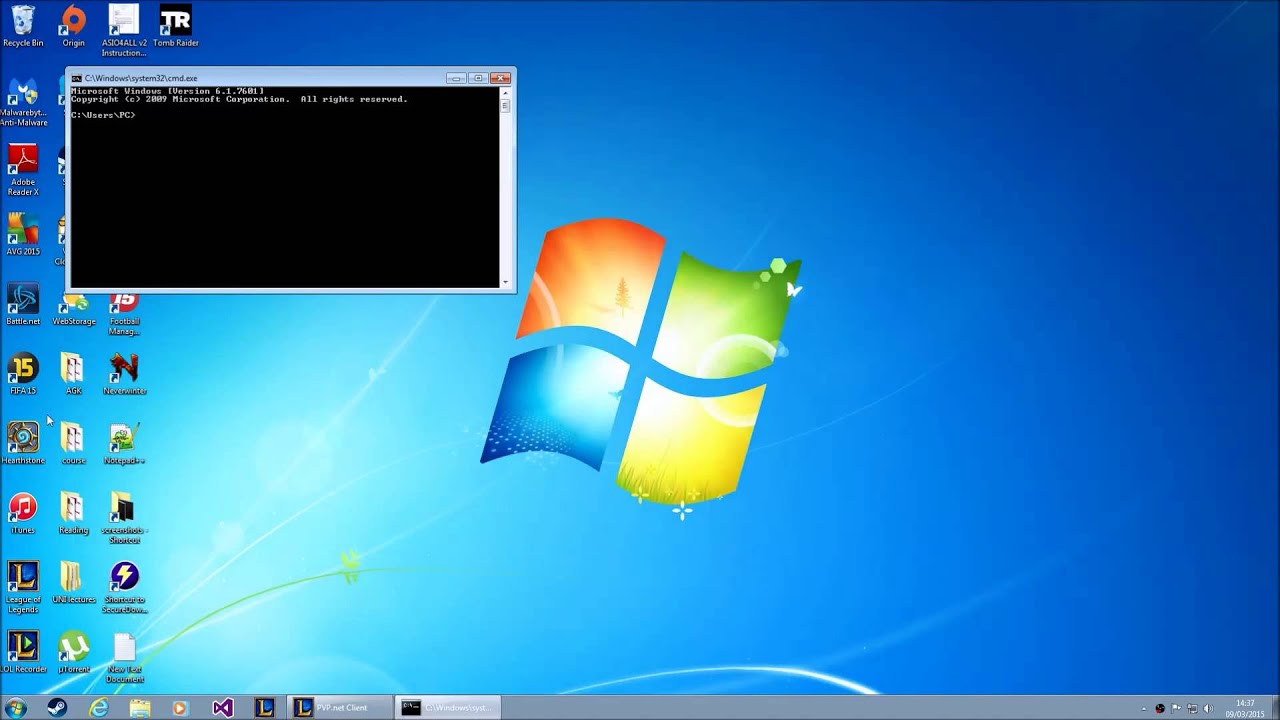Select the AVG 2015 desktop icon
1280x720 pixels.
click(23, 236)
